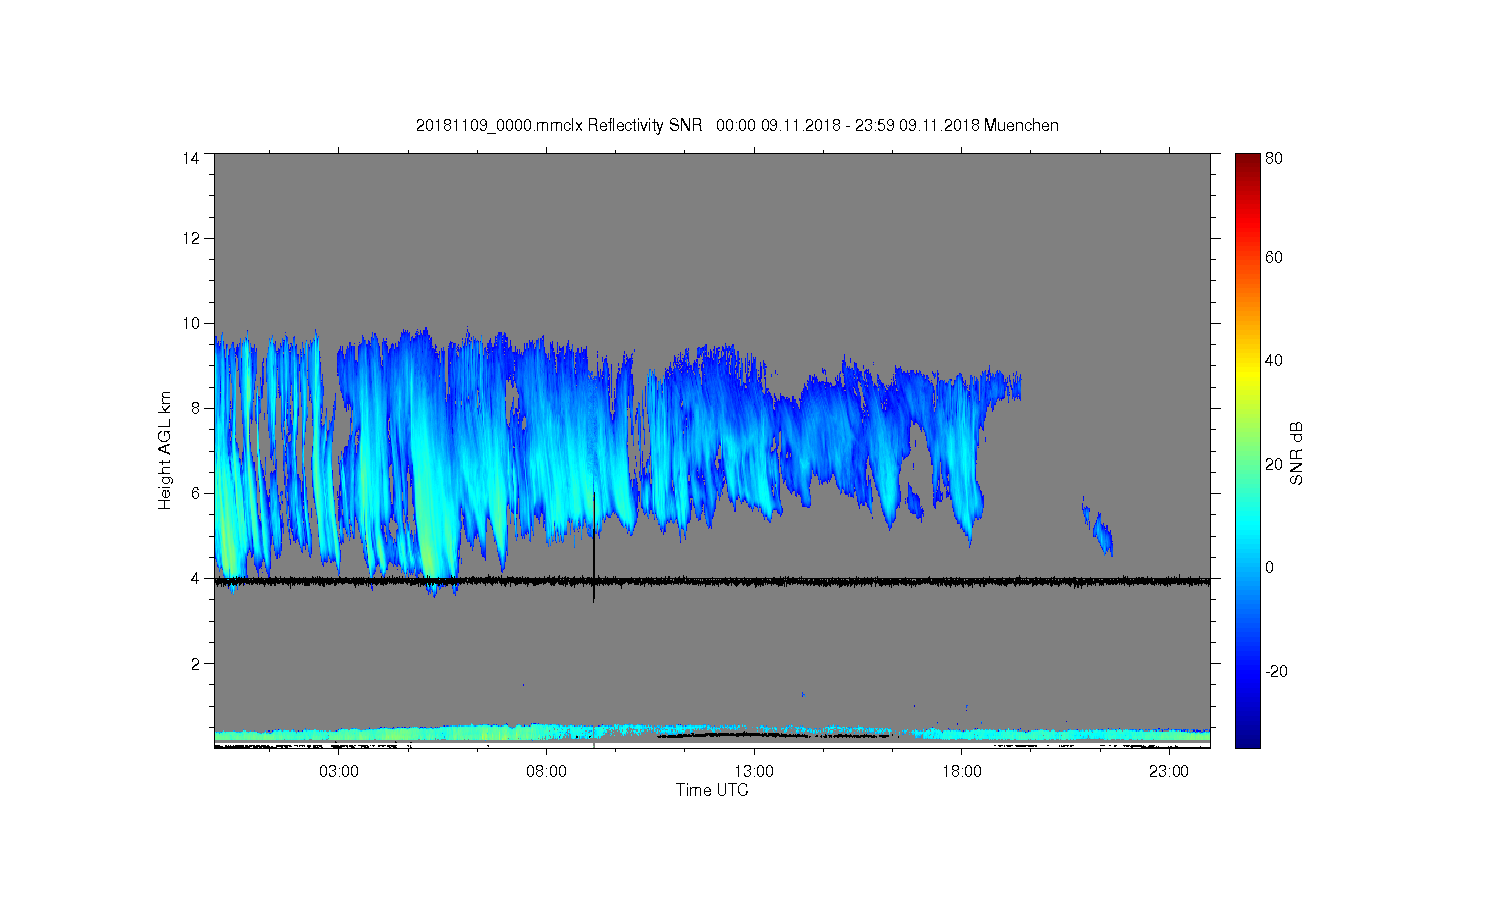Click the '14' height tick label

(190, 158)
